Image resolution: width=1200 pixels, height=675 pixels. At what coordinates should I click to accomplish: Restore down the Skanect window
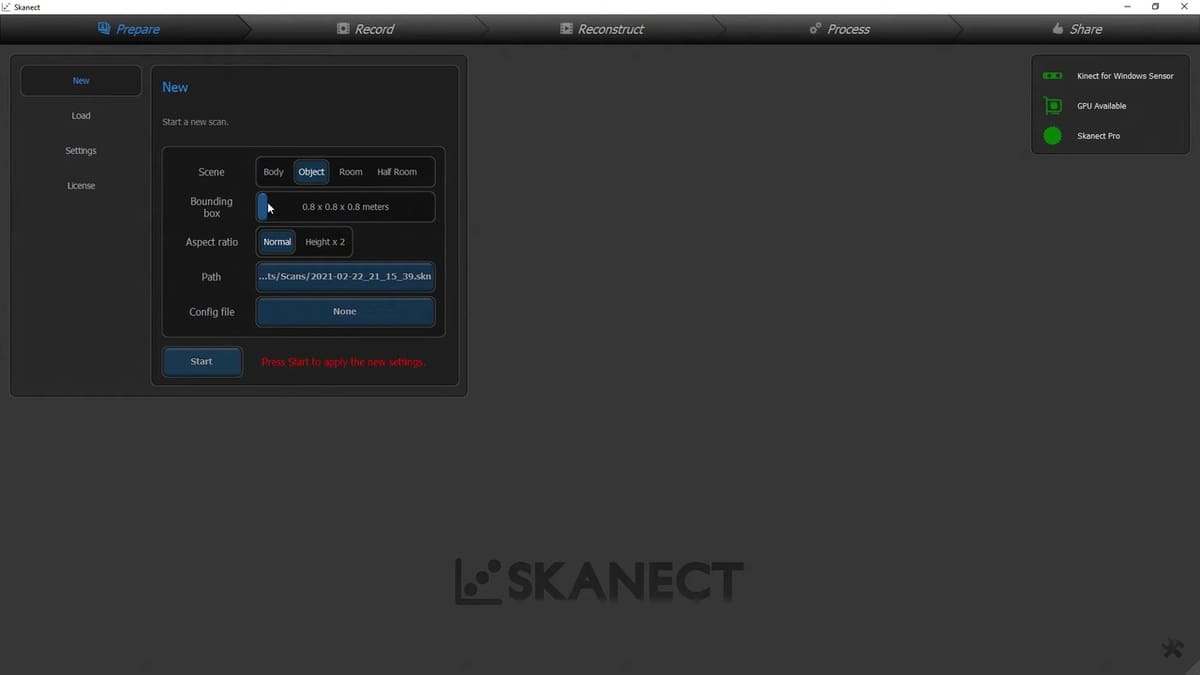tap(1156, 6)
